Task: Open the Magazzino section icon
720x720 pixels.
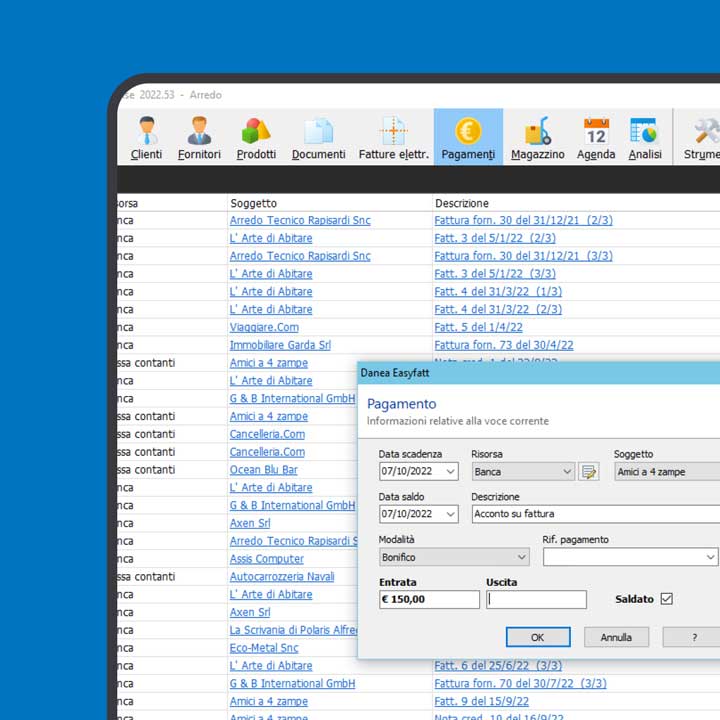Action: [x=538, y=131]
